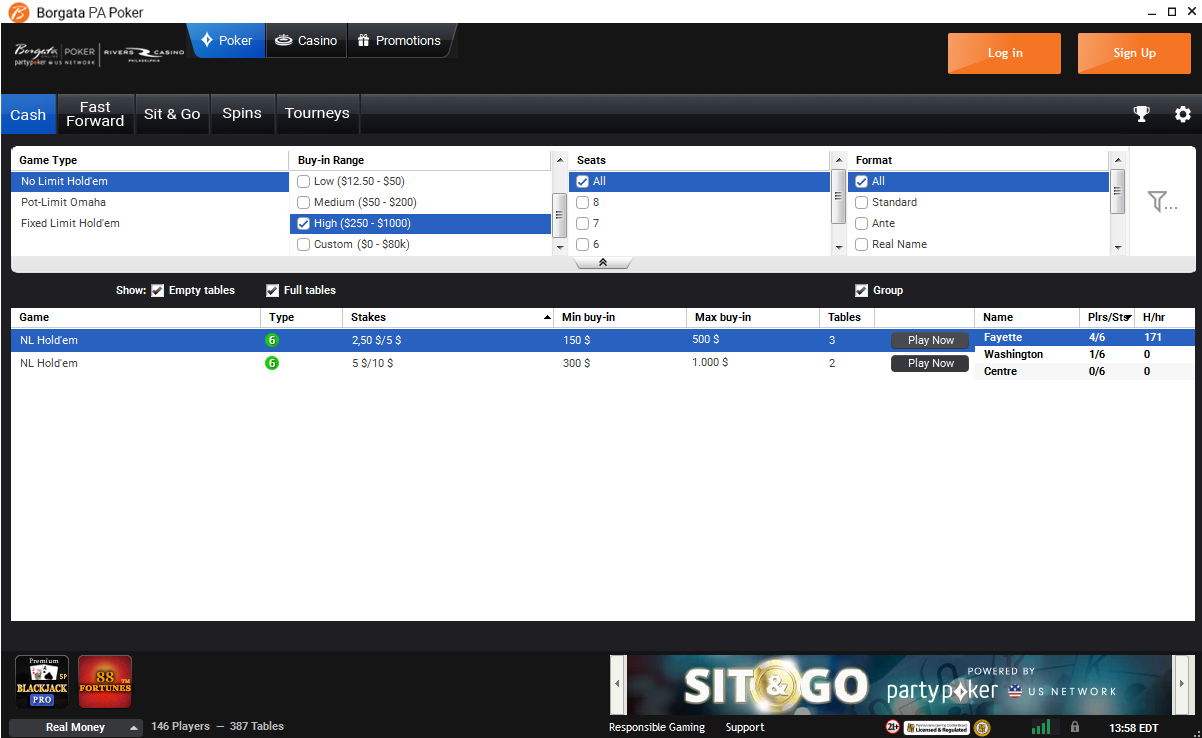Click the Licensed & Regulated badge
The width and height of the screenshot is (1202, 738).
(937, 727)
